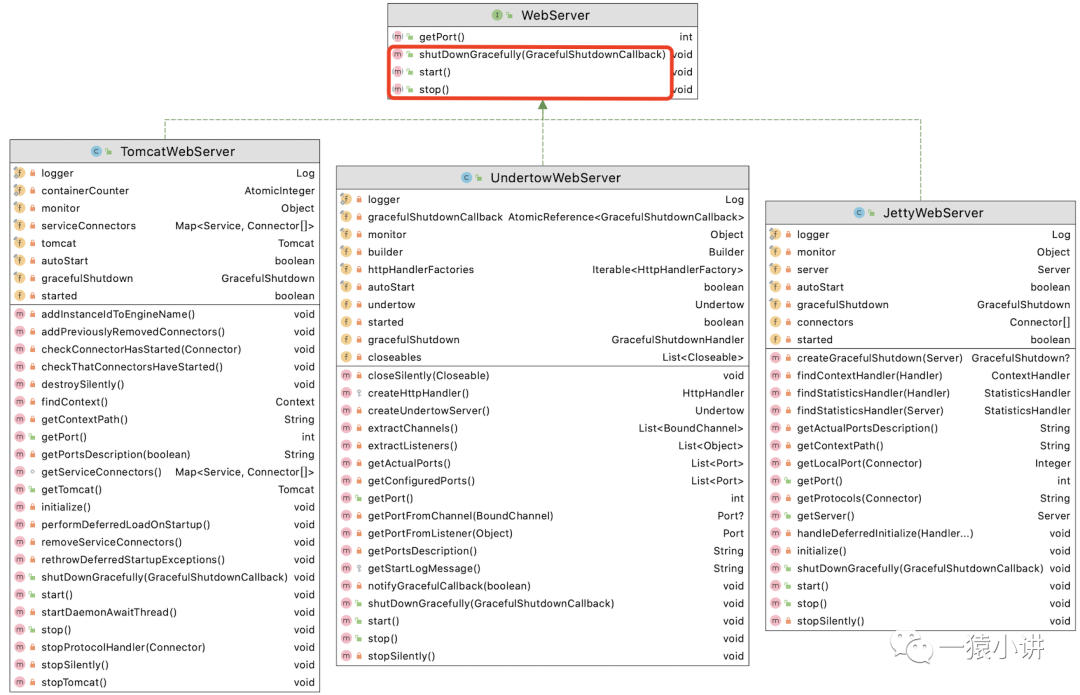Click the WebServer interface icon in header
The height and width of the screenshot is (695, 1080).
tap(497, 15)
